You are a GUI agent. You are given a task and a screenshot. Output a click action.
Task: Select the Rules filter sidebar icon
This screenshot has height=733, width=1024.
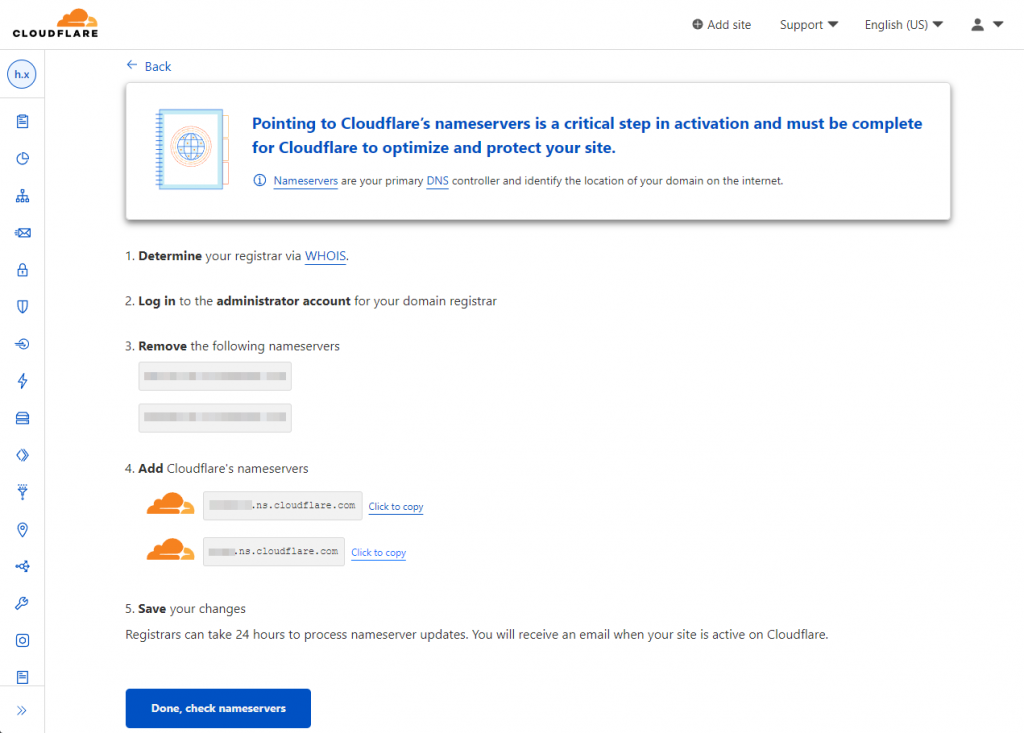[x=21, y=491]
